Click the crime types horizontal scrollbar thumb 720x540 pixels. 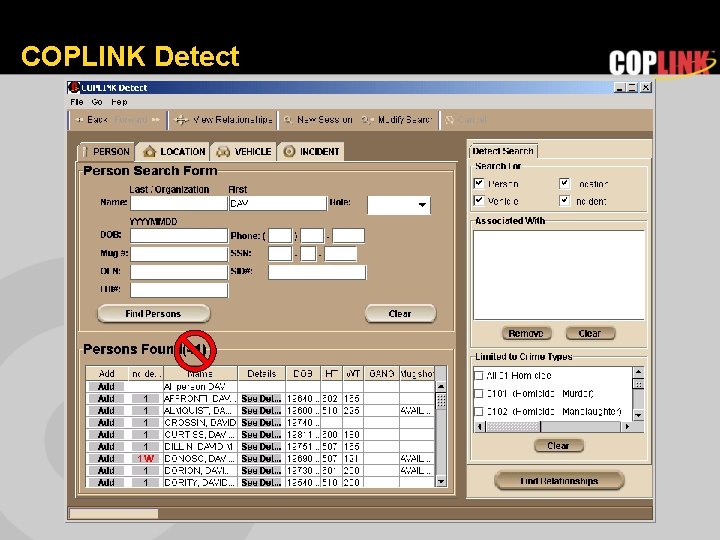pyautogui.click(x=513, y=427)
